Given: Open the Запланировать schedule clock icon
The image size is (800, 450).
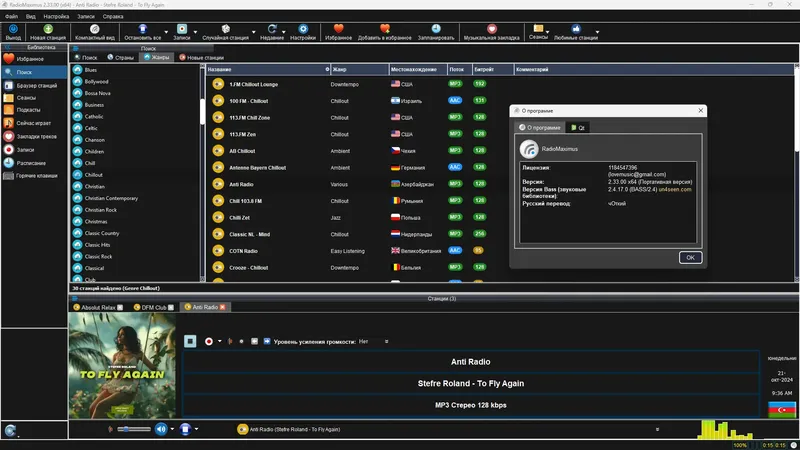Looking at the screenshot, I should pyautogui.click(x=436, y=30).
